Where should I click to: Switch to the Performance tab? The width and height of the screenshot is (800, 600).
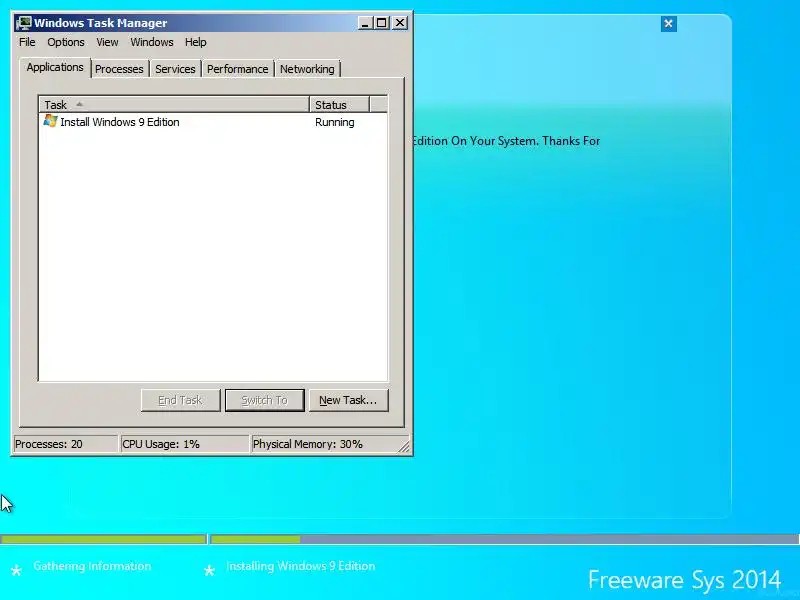point(237,69)
